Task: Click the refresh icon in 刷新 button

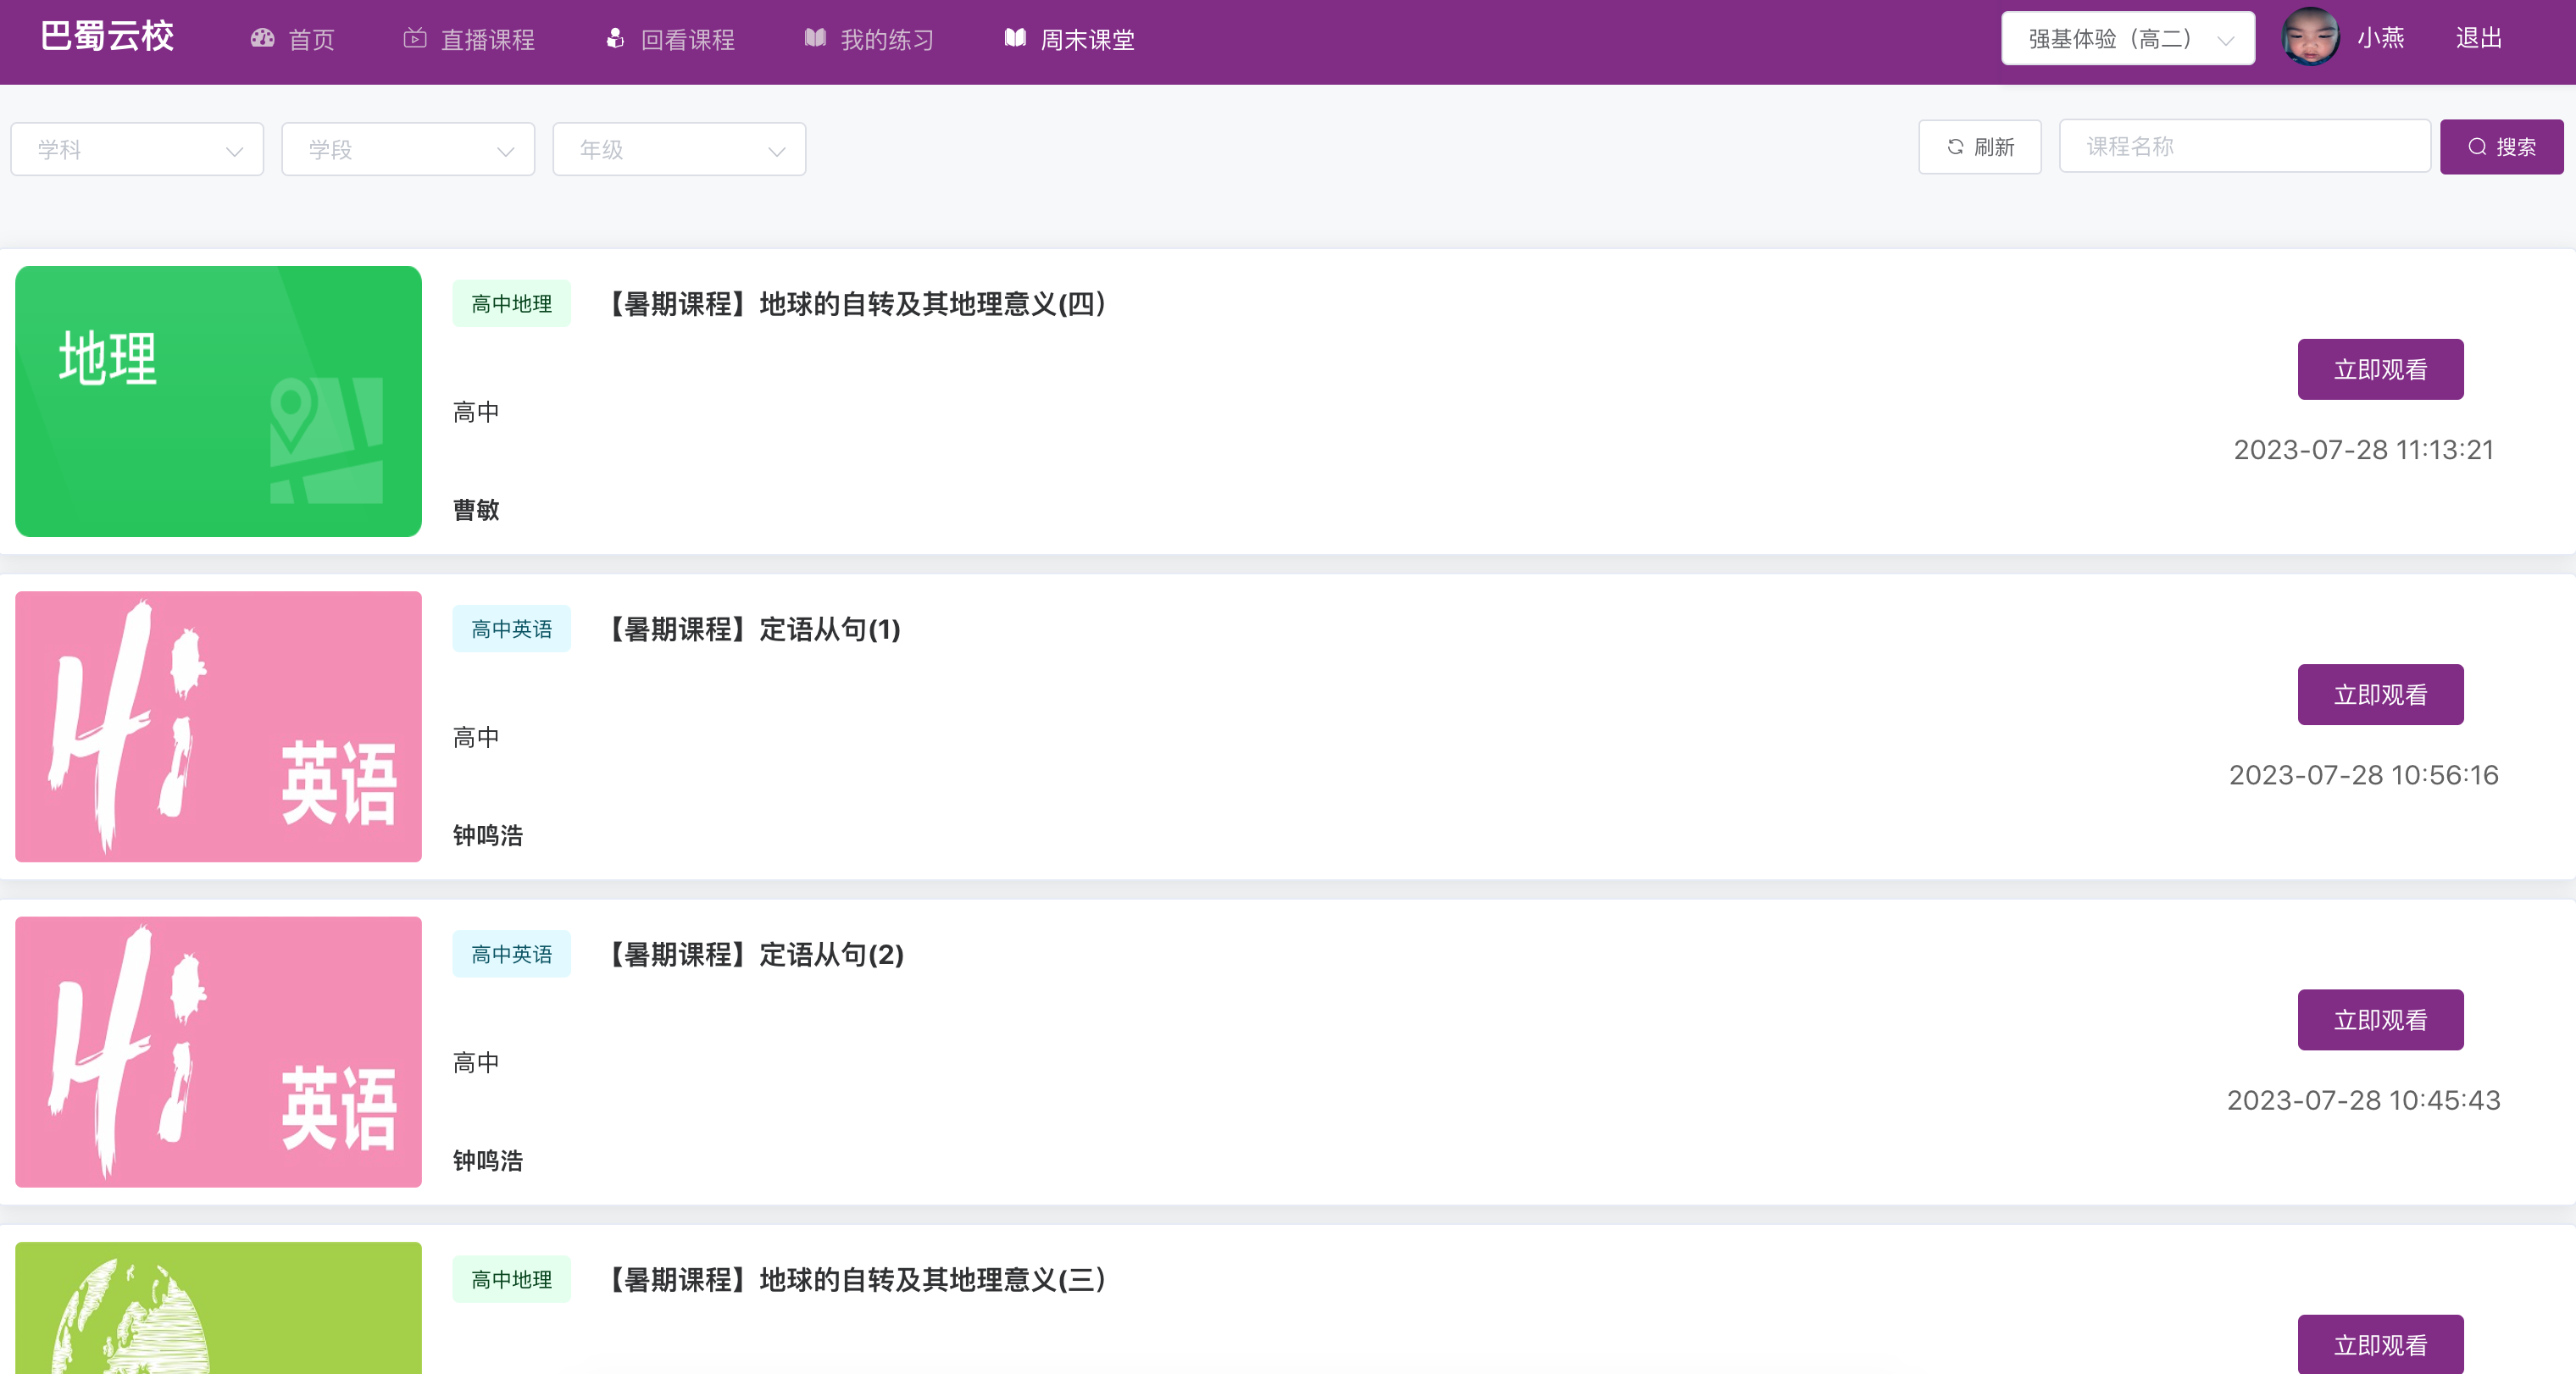Action: pos(1955,147)
